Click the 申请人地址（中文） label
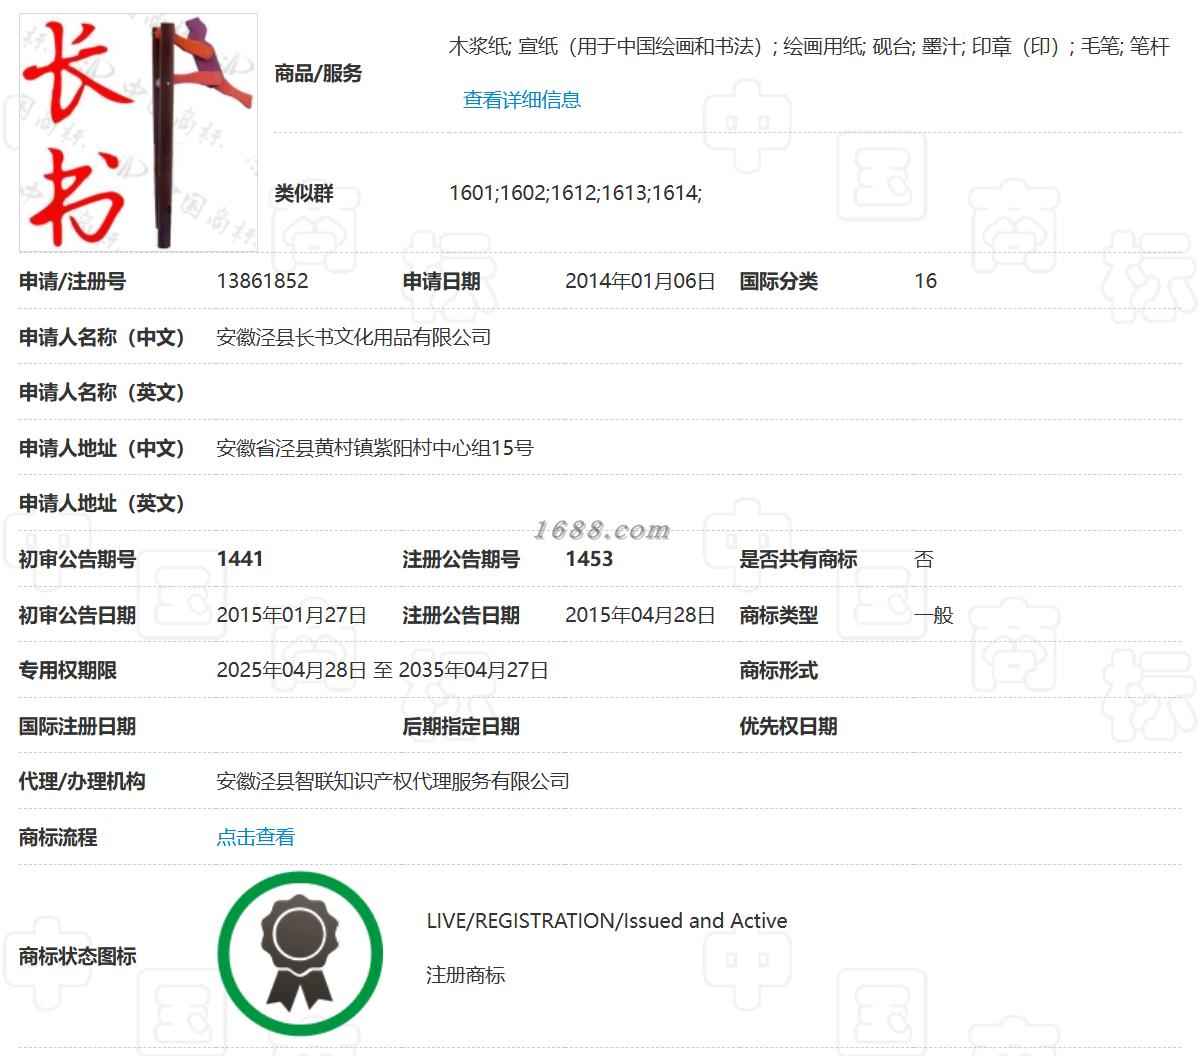 pyautogui.click(x=102, y=448)
